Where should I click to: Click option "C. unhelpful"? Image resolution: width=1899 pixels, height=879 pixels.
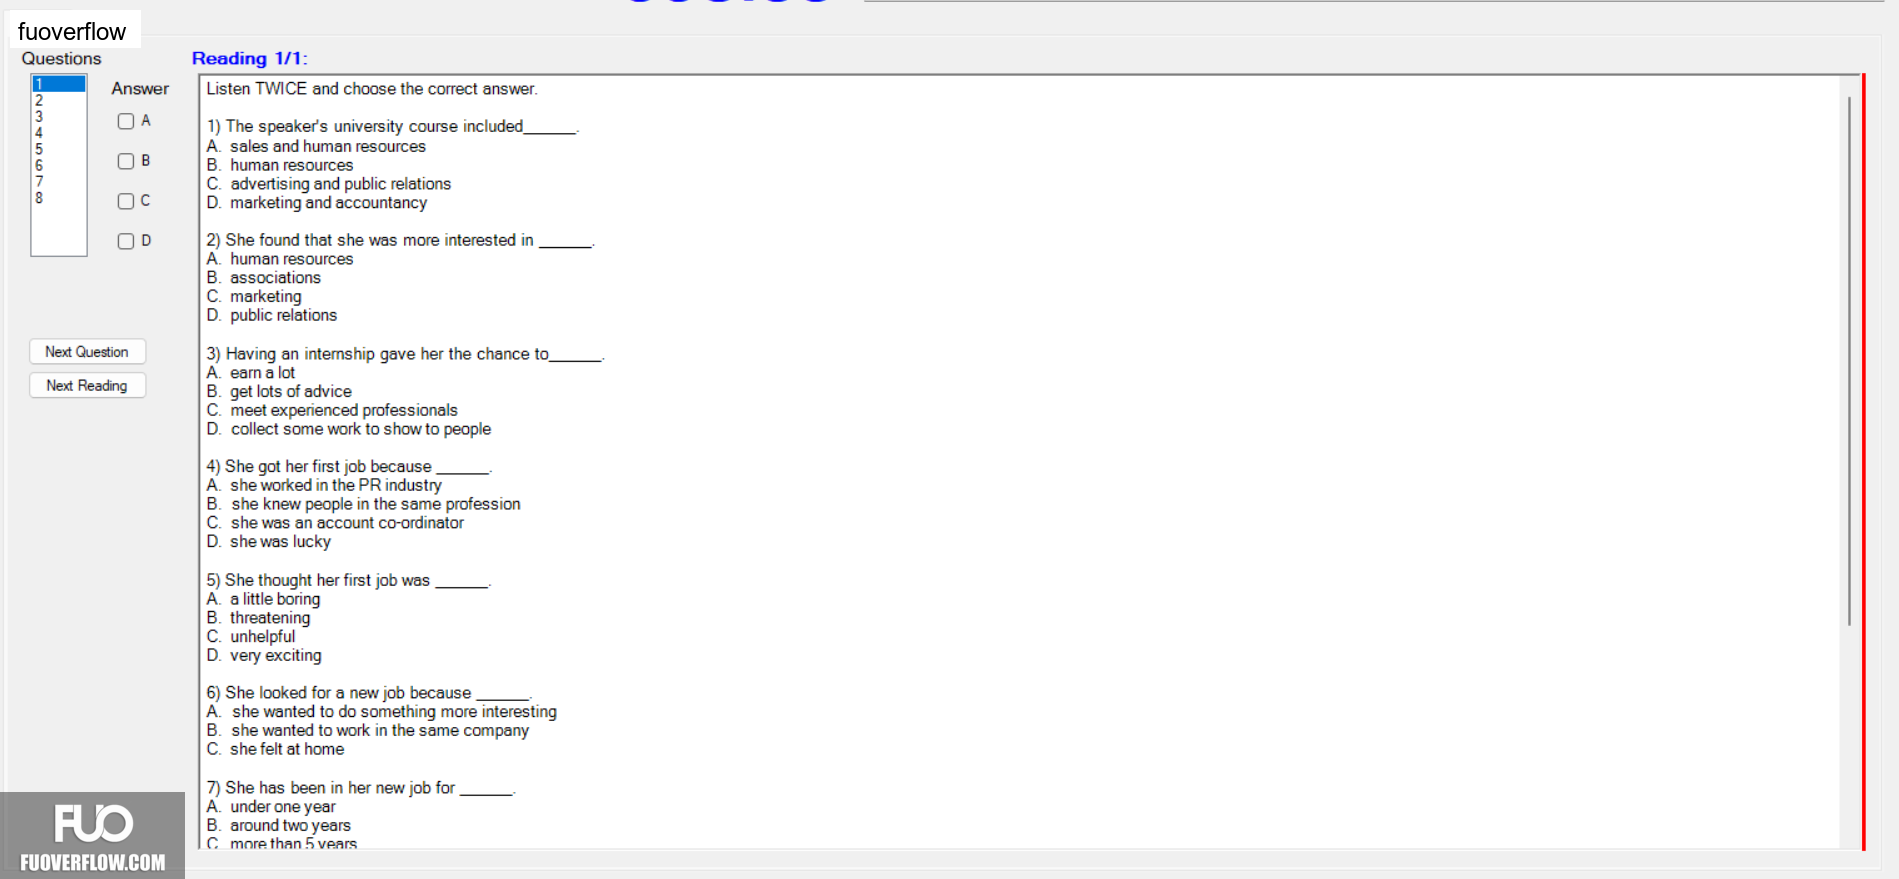click(251, 638)
